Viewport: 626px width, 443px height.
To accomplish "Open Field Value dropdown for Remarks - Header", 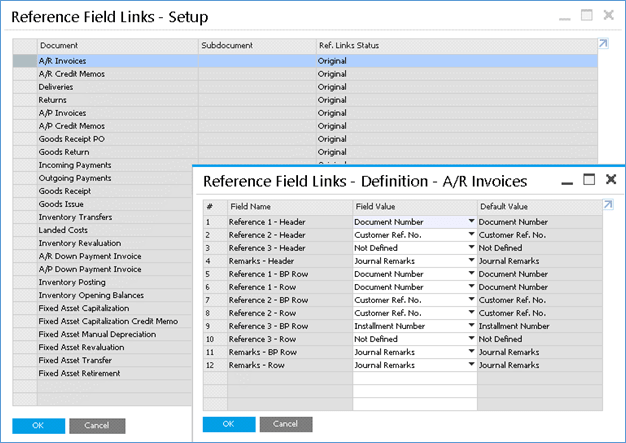I will click(x=471, y=260).
